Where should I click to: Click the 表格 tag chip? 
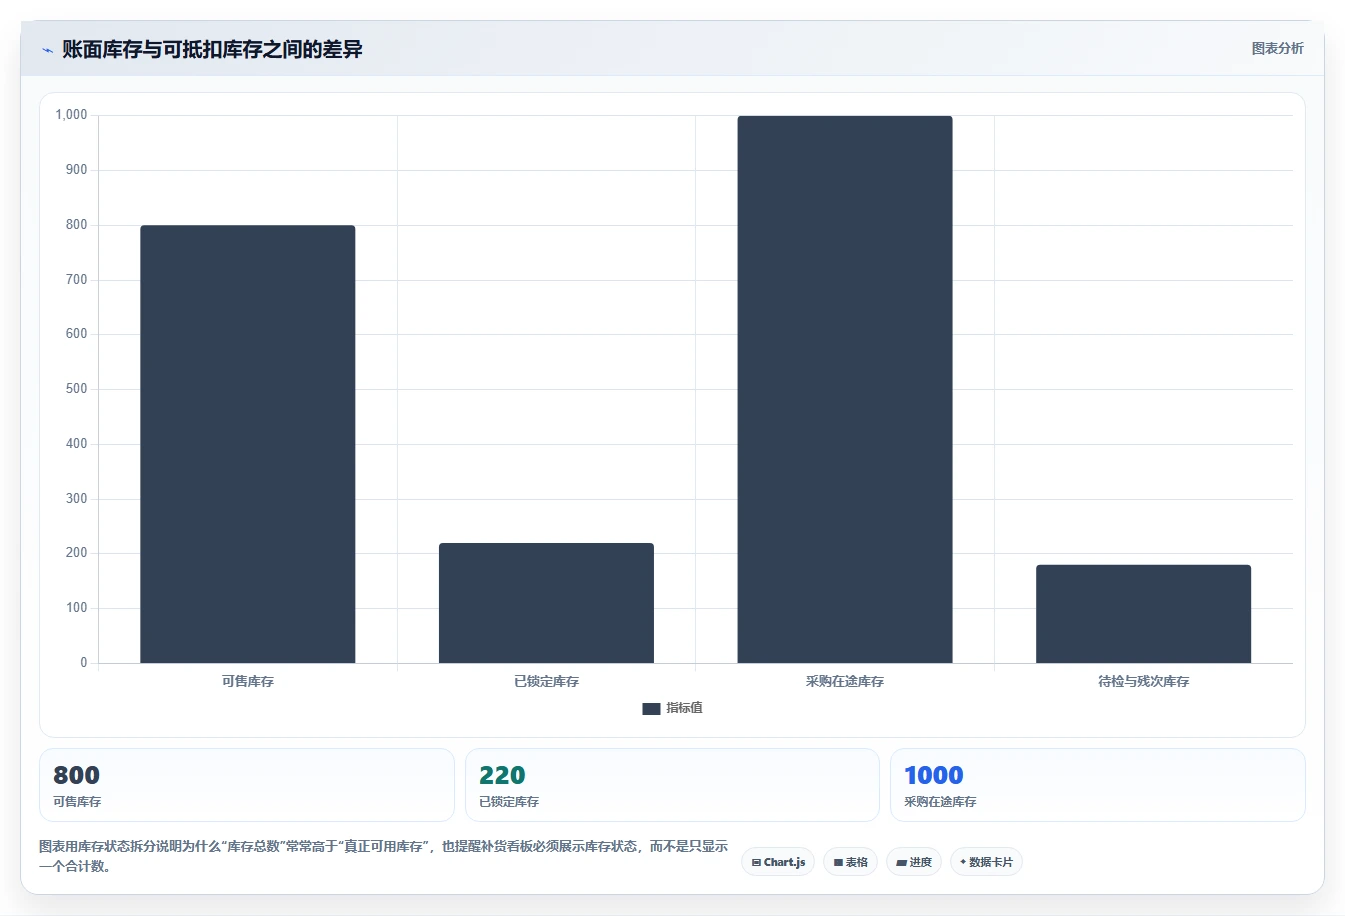click(x=850, y=862)
